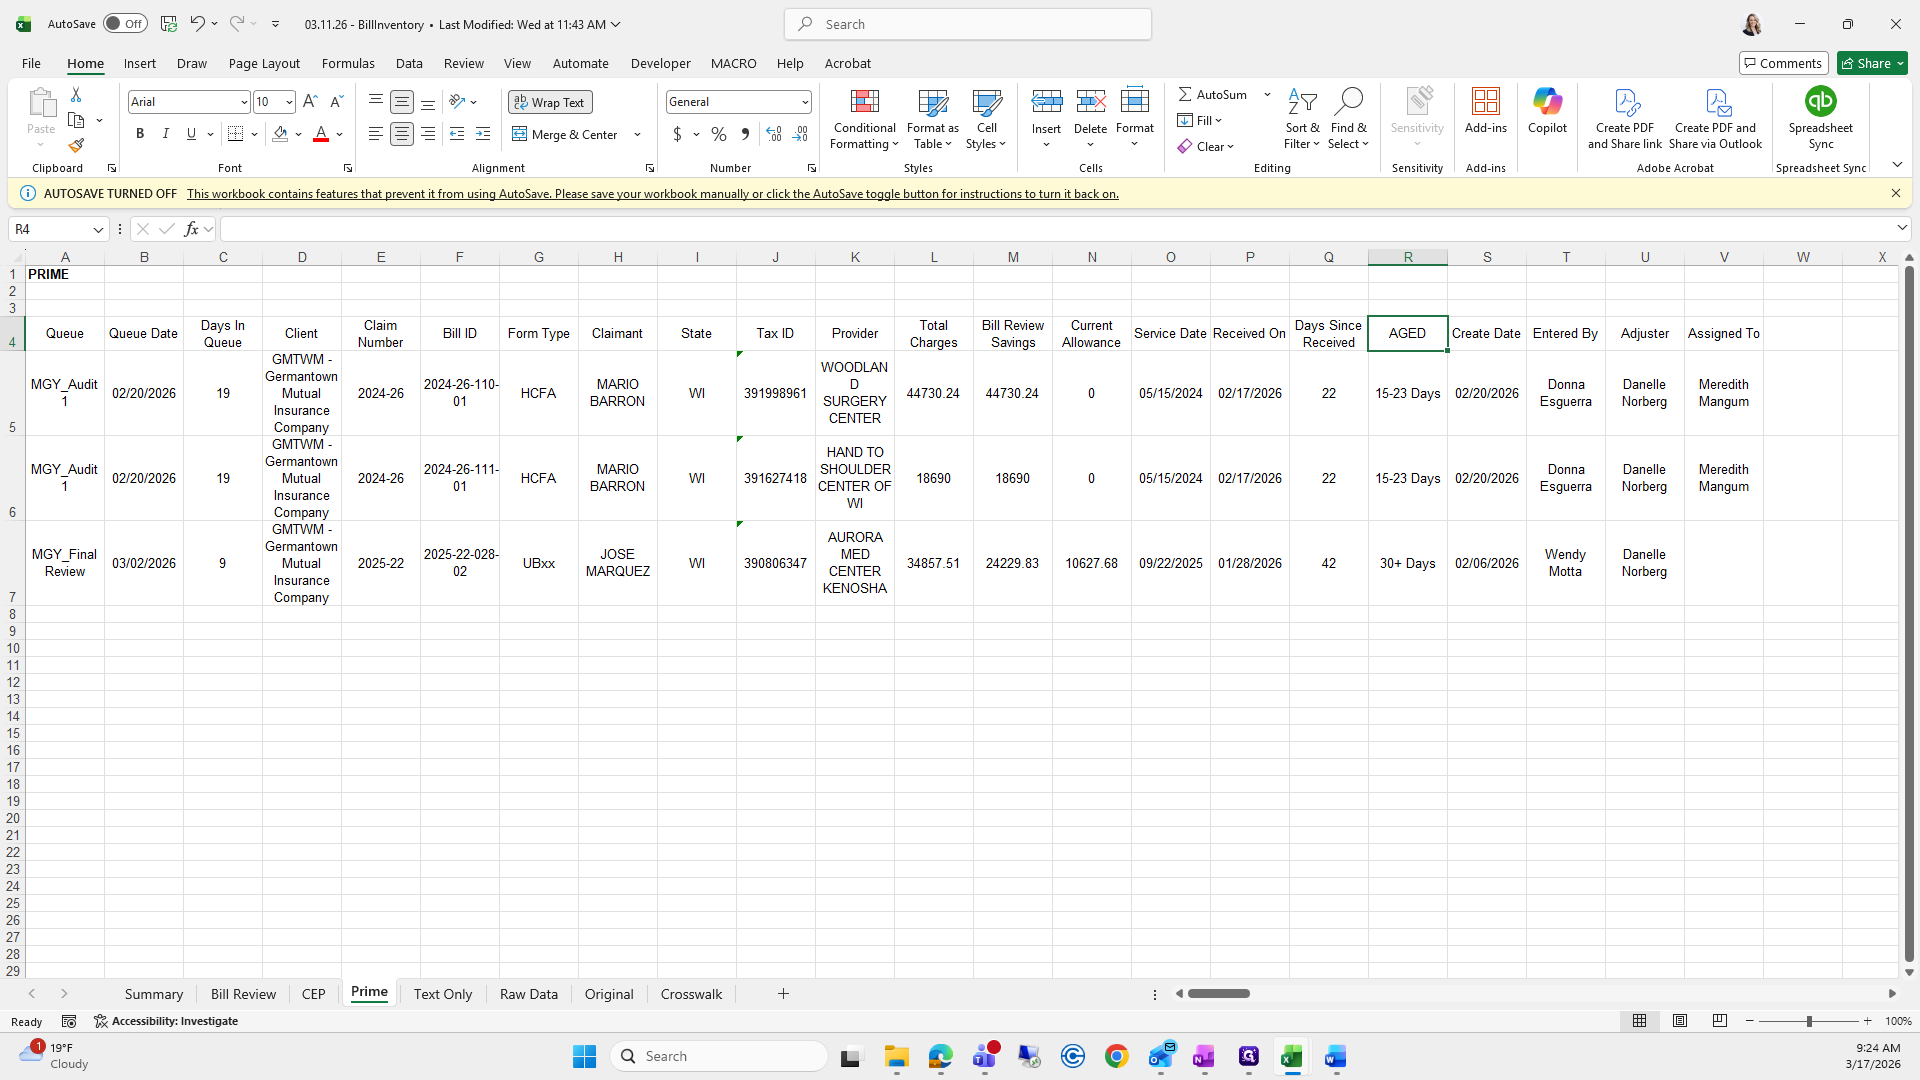Expand the font name dropdown

243,102
